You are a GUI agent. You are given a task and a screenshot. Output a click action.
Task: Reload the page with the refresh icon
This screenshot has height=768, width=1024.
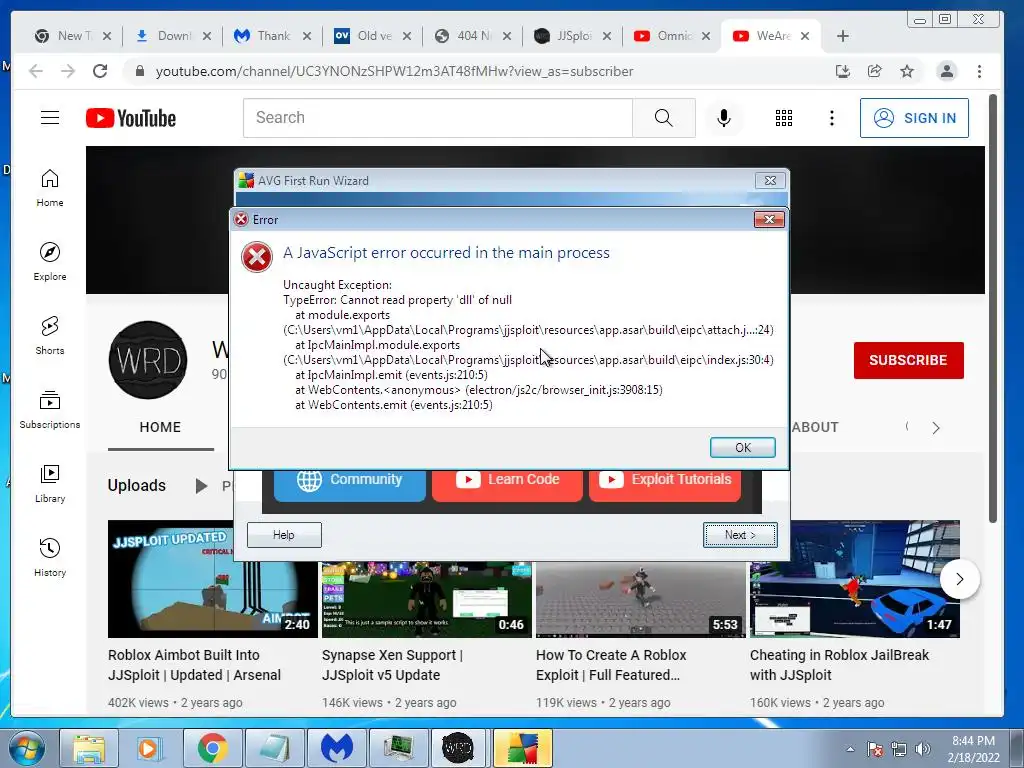(100, 71)
